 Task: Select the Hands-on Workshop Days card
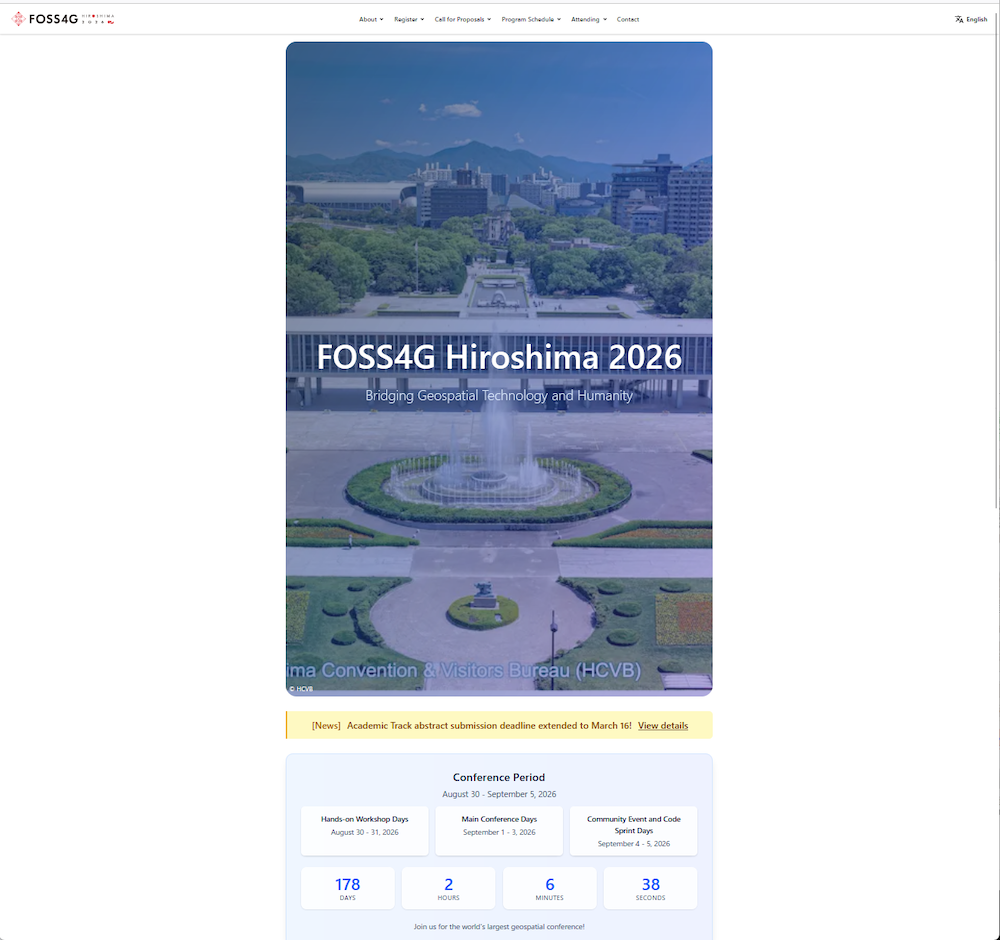point(364,830)
